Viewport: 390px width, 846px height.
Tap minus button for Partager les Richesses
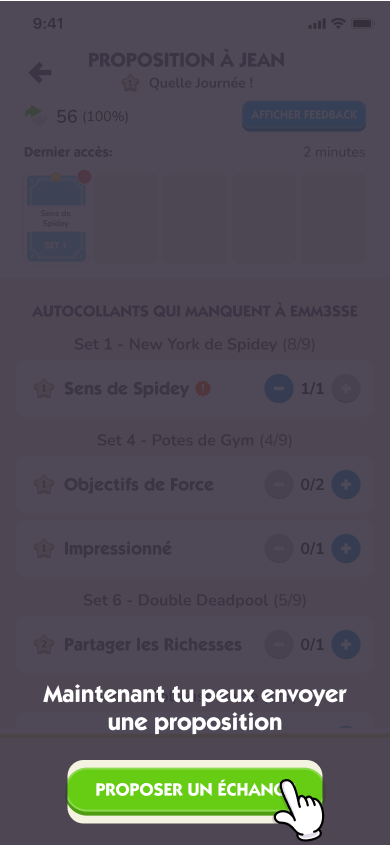(279, 644)
